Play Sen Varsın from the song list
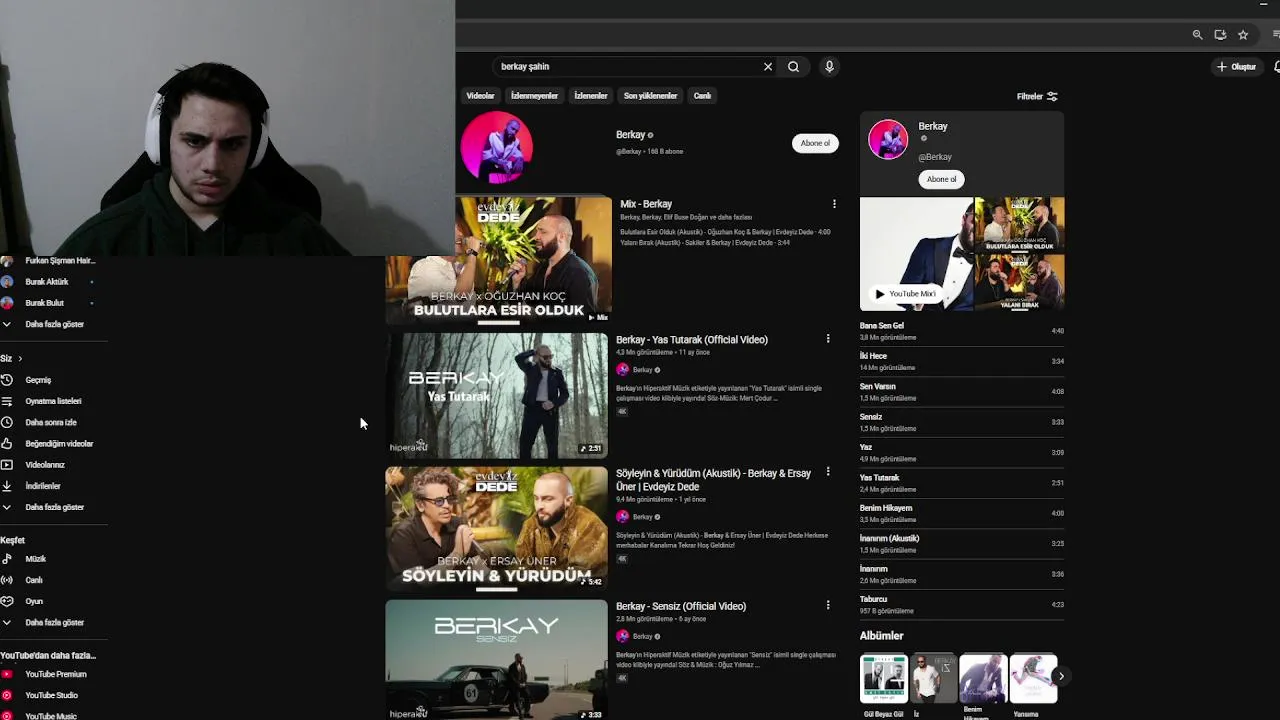1280x720 pixels. pos(962,392)
